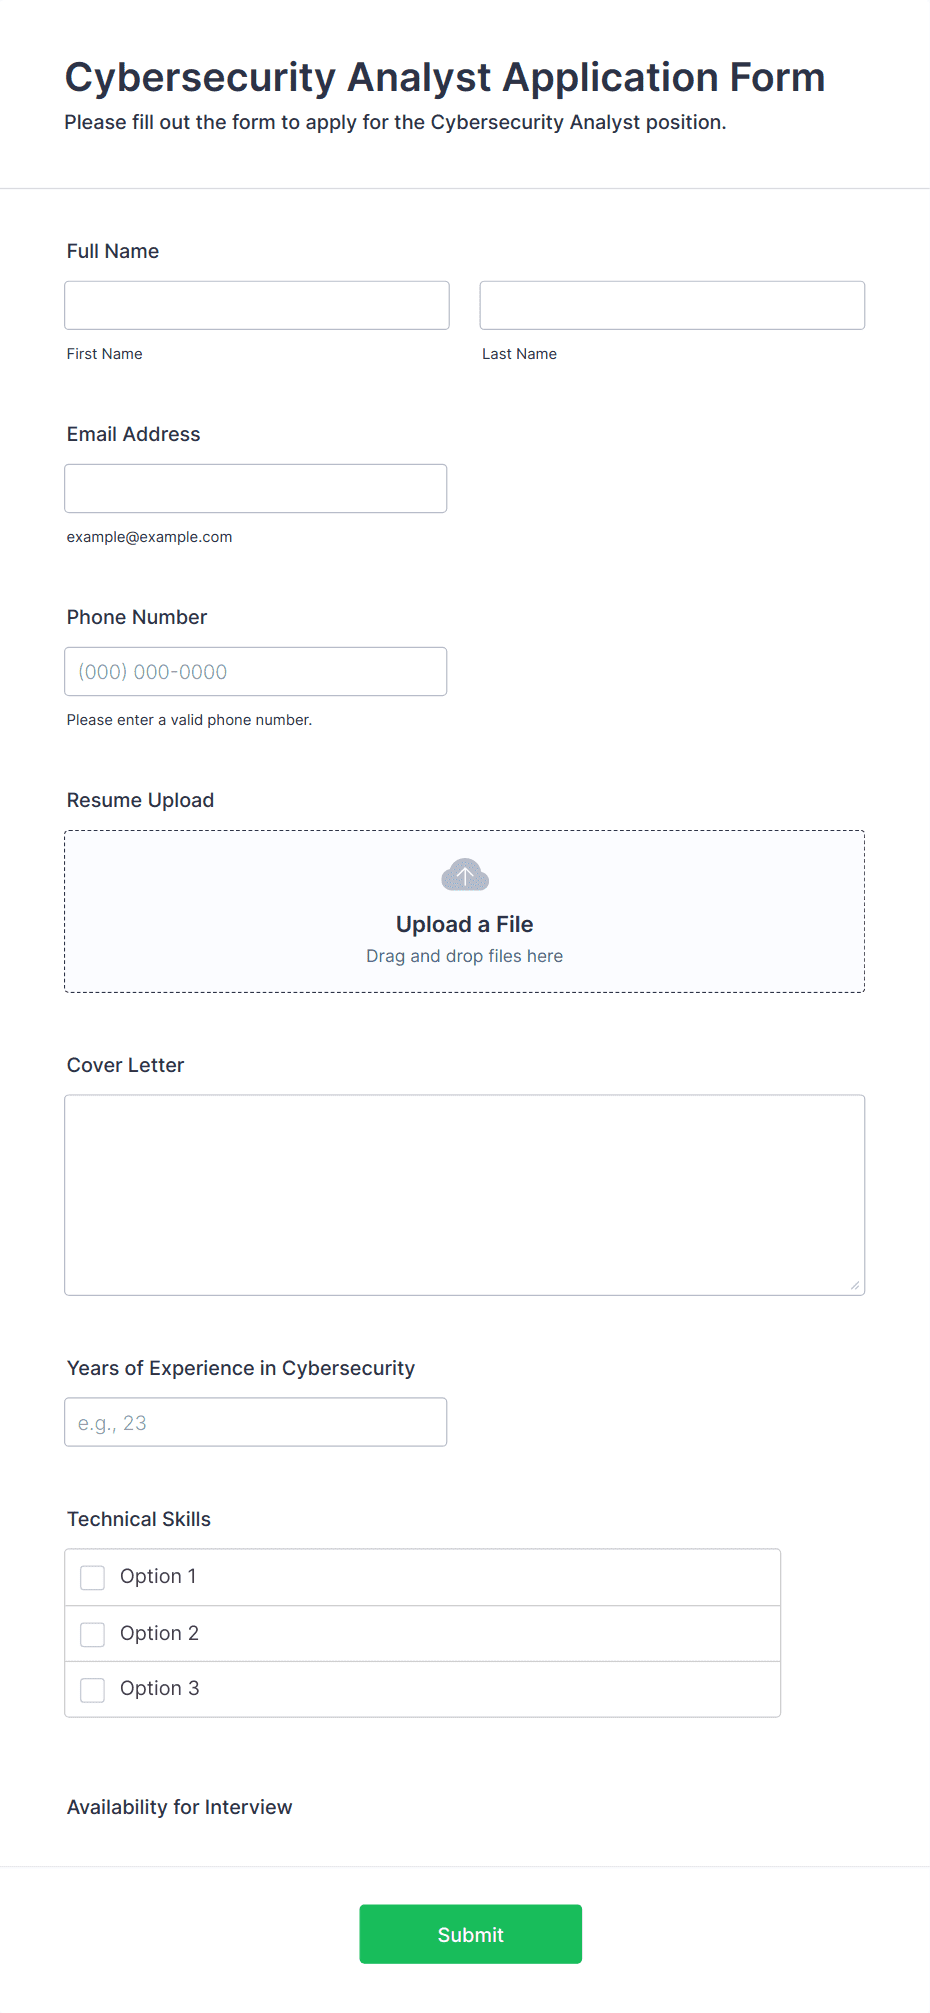Click the Cover Letter text area

465,1195
